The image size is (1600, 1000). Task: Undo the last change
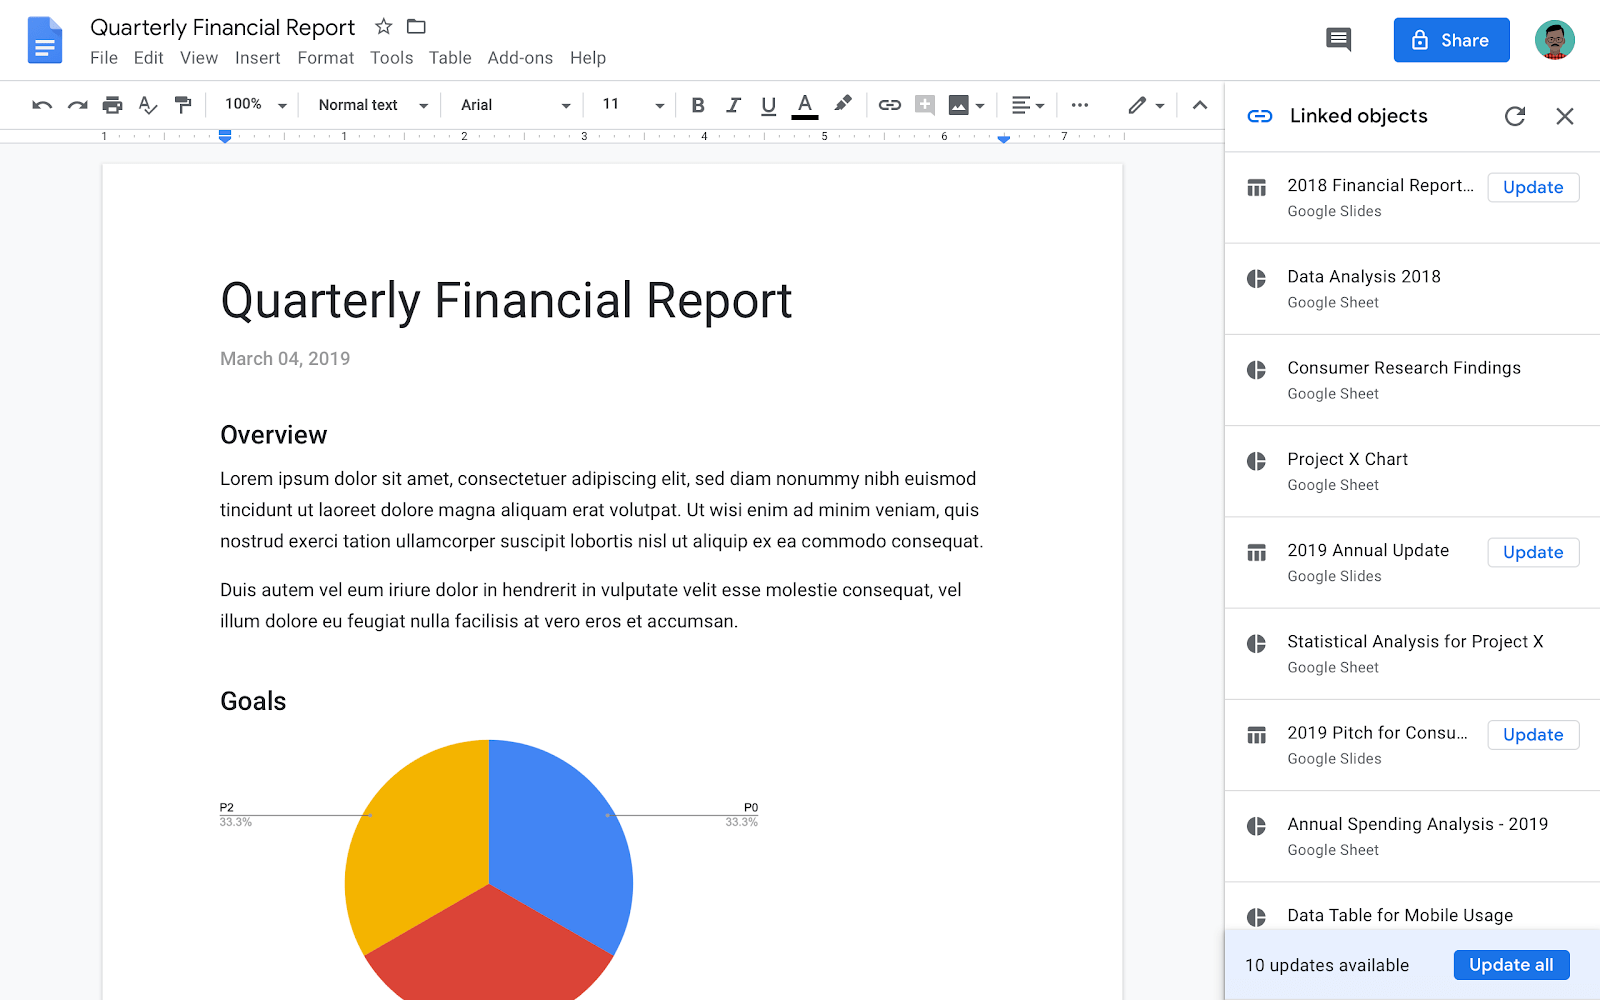pos(41,105)
